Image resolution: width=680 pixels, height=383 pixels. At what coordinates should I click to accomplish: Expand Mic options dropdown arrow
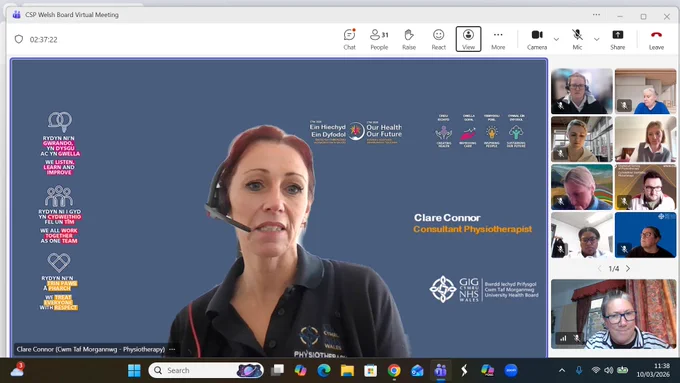click(597, 39)
